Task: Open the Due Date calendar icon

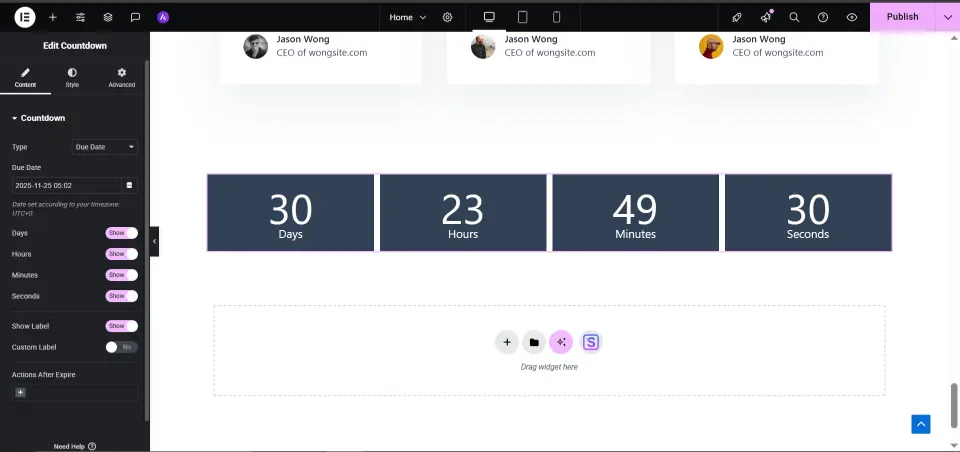Action: tap(130, 185)
